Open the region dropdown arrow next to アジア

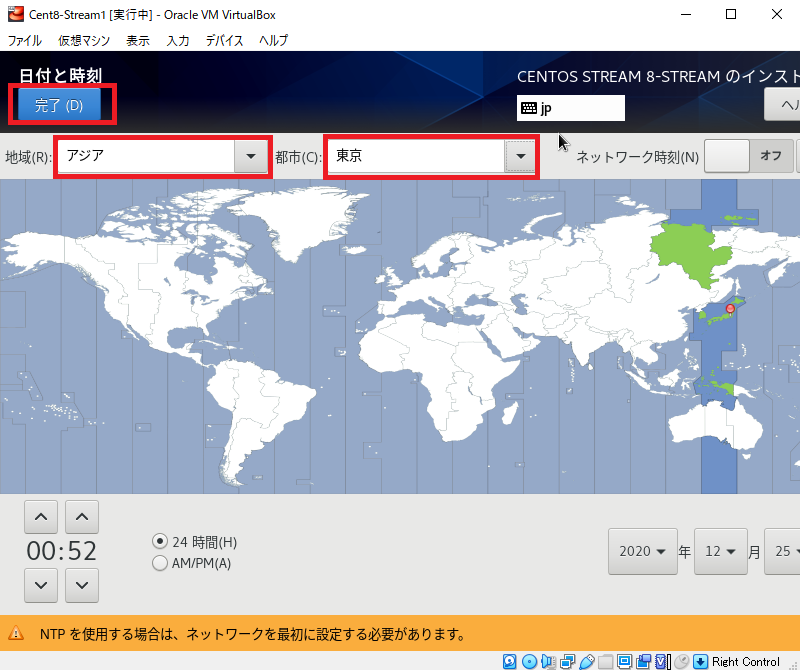[251, 156]
